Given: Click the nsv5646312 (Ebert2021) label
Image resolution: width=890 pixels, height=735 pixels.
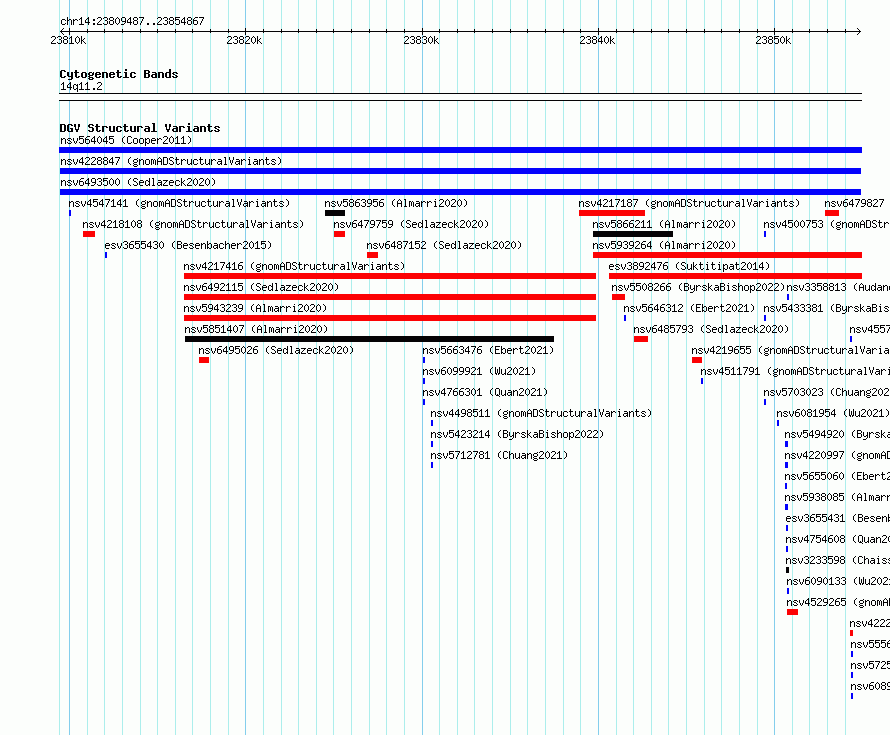Looking at the screenshot, I should click(x=689, y=308).
